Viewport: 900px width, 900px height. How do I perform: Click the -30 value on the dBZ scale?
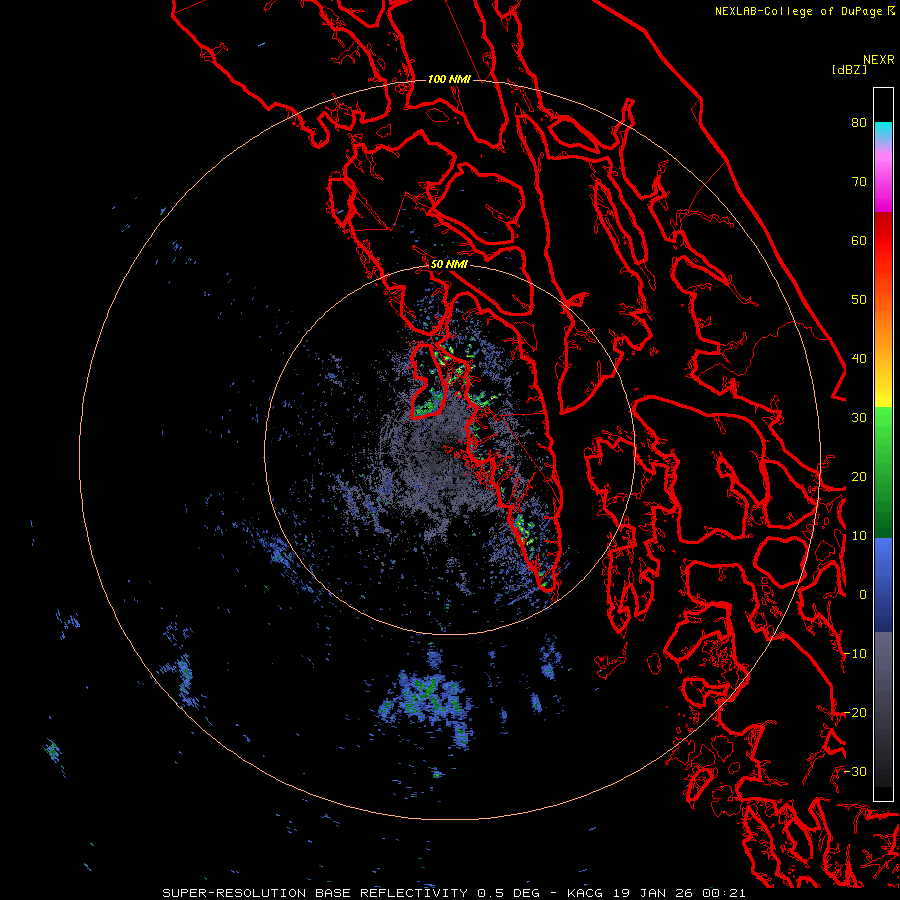855,771
